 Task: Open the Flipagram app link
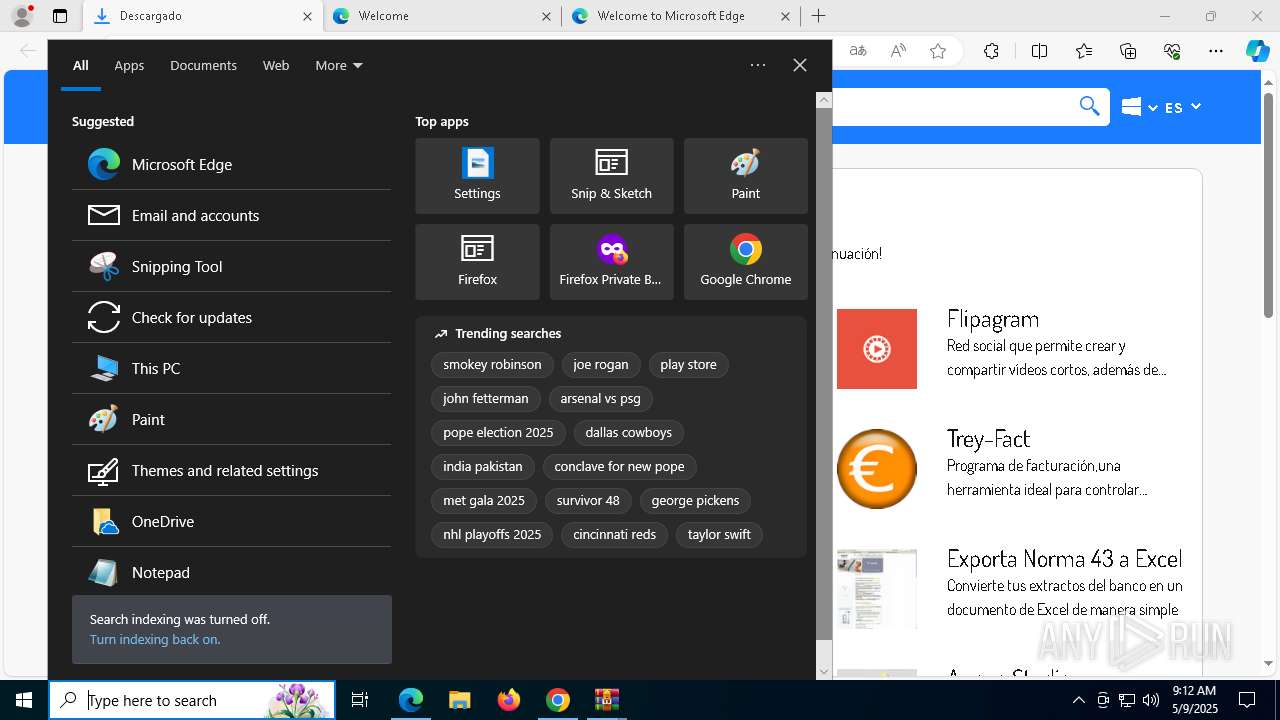pyautogui.click(x=993, y=319)
